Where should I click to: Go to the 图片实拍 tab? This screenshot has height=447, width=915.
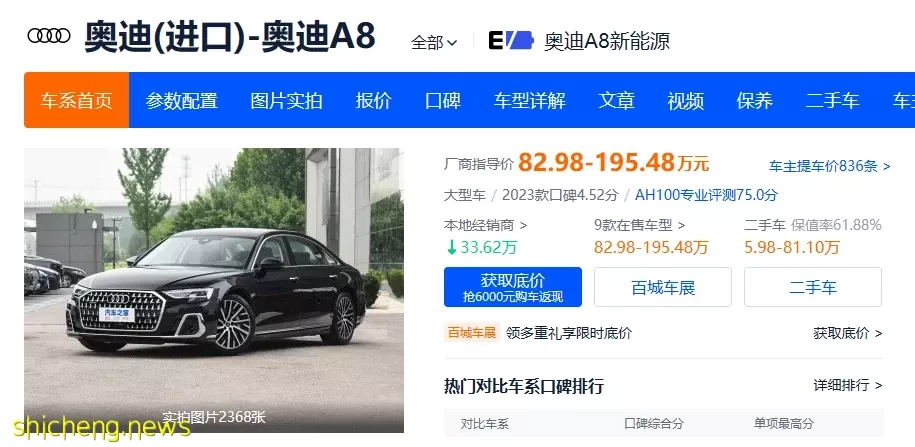click(286, 100)
